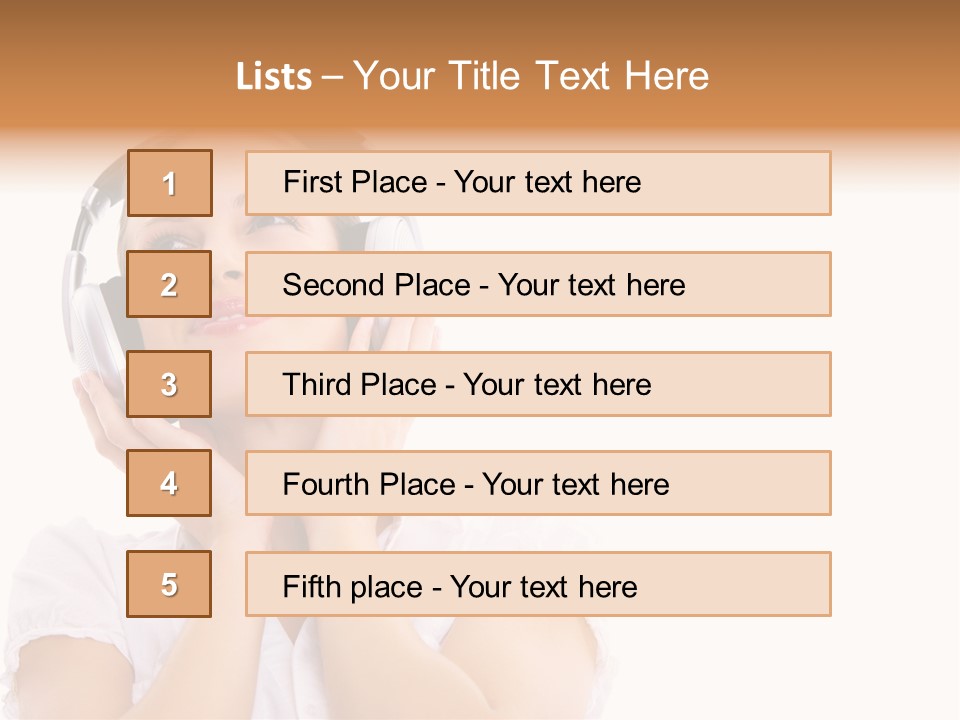Click the bold word 'Lists' in title
Screen dimensions: 960x720
point(273,76)
